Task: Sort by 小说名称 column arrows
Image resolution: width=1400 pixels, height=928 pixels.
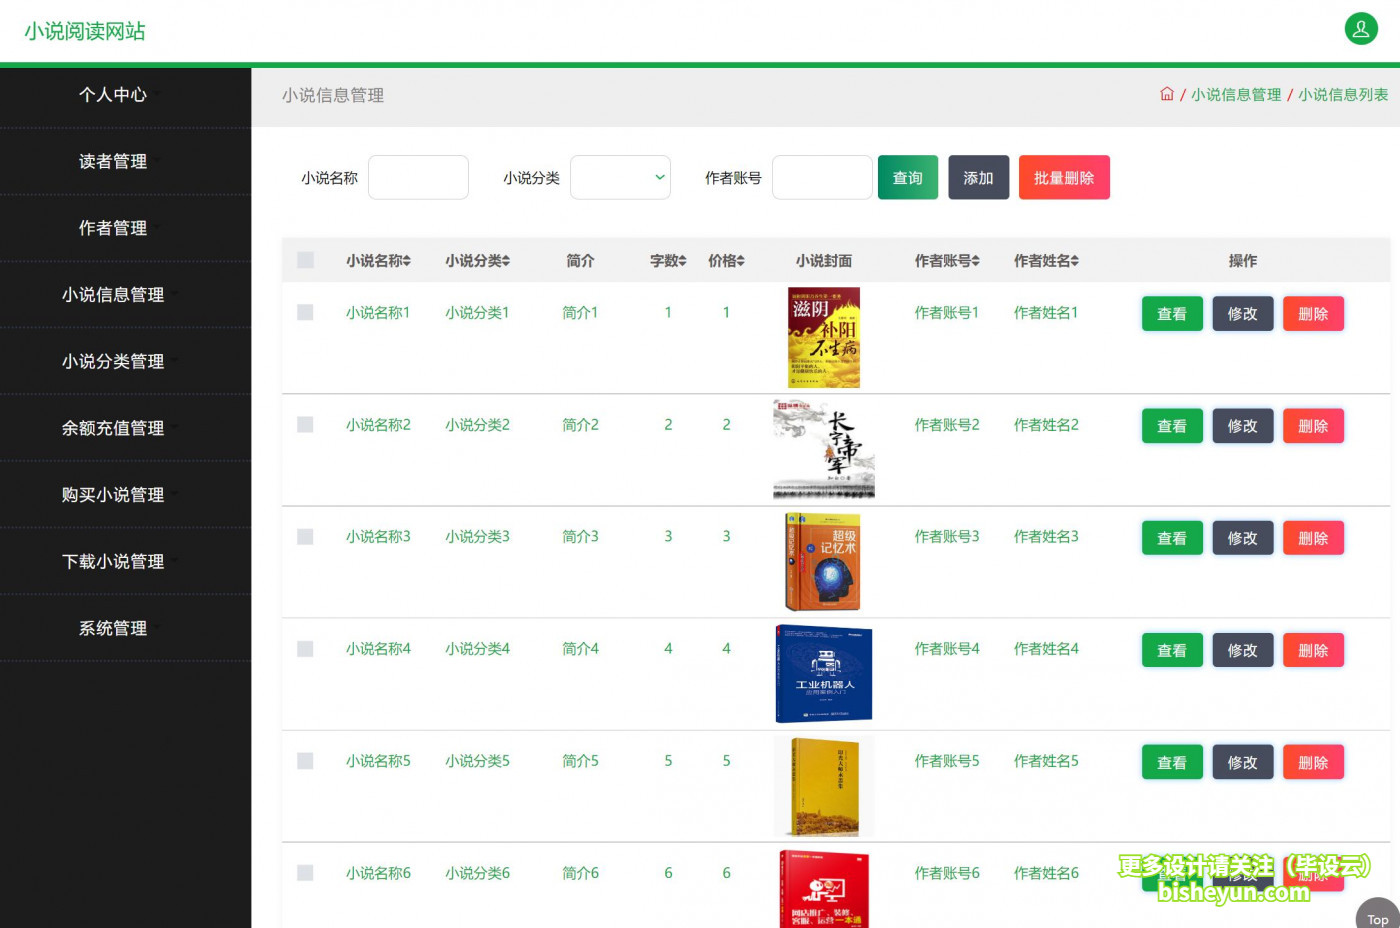Action: 407,261
